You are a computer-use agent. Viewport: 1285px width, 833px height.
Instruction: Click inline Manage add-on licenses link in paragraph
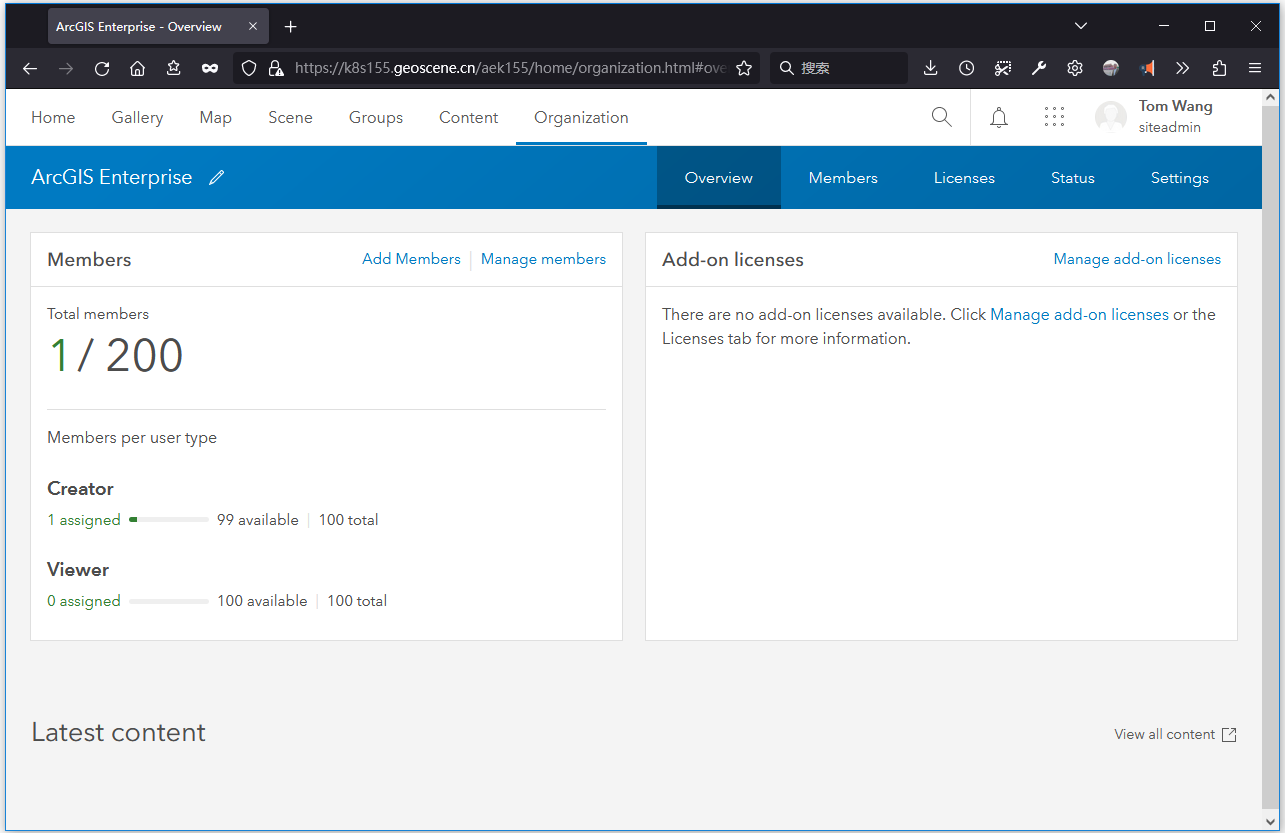coord(1079,314)
